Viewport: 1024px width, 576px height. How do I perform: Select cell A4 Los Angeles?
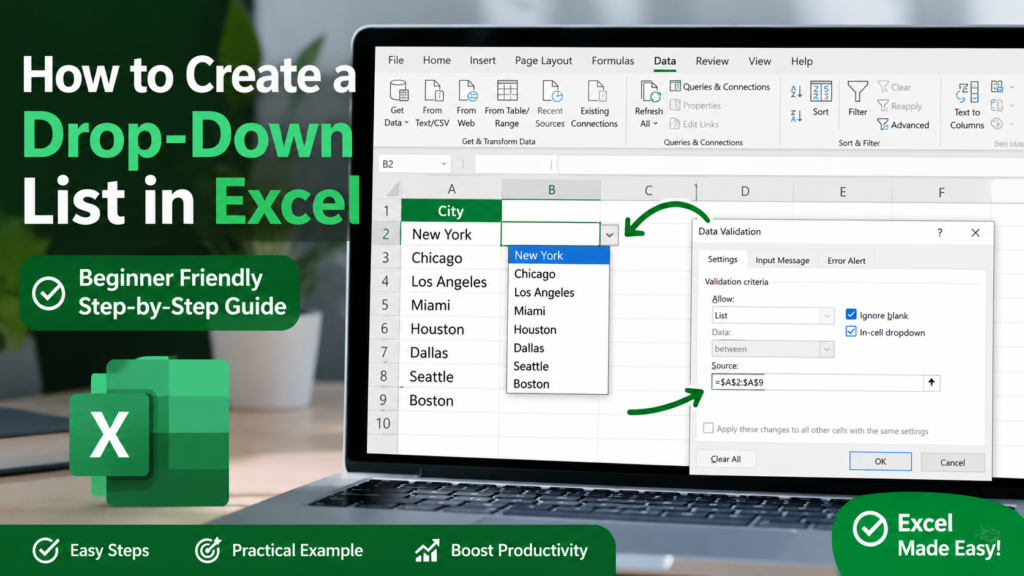coord(450,281)
